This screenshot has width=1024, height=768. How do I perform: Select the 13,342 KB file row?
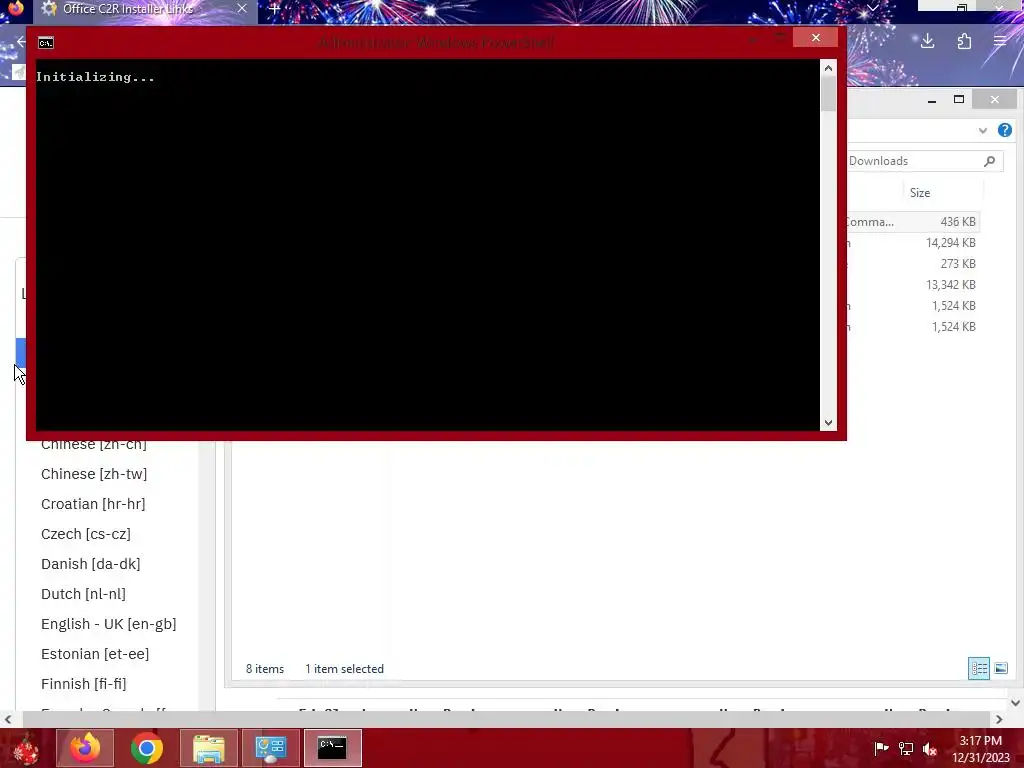(x=913, y=285)
